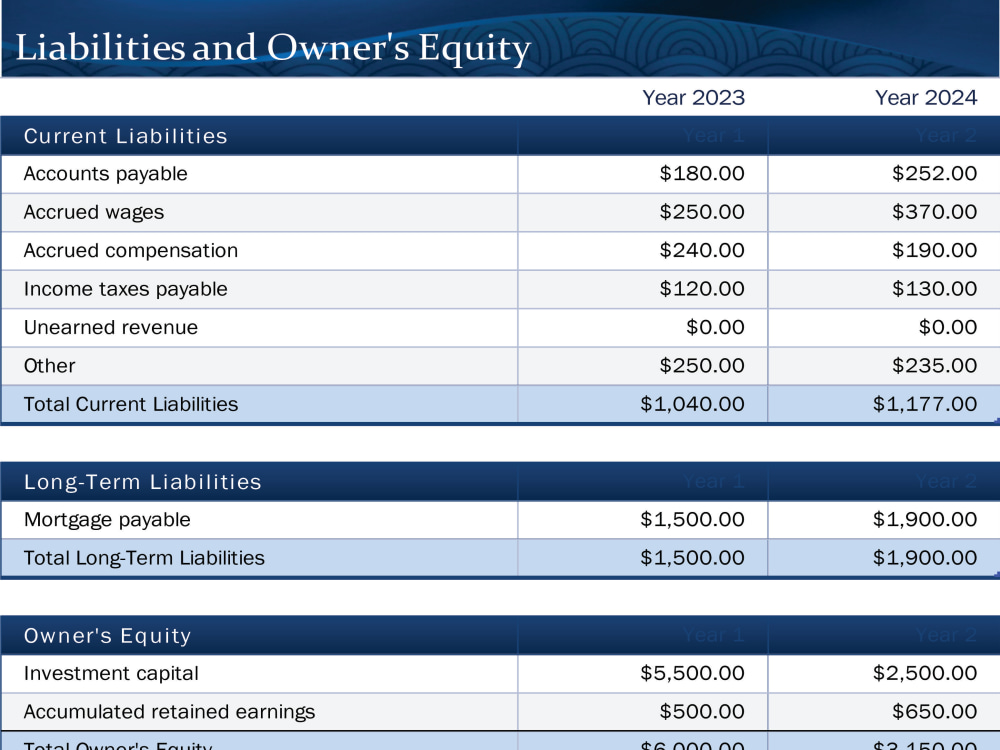Select the Total Long-Term Liabilities label
The image size is (1000, 750).
pos(144,558)
